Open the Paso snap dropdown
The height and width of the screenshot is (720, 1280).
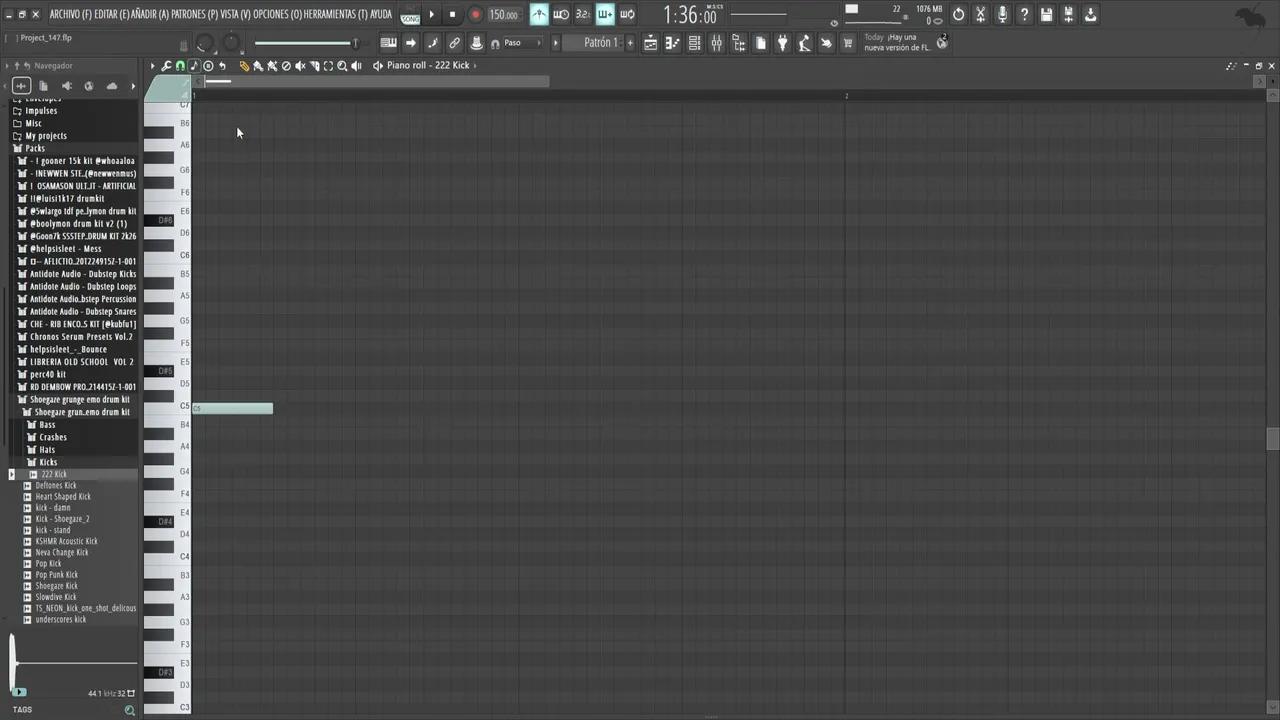coord(522,43)
